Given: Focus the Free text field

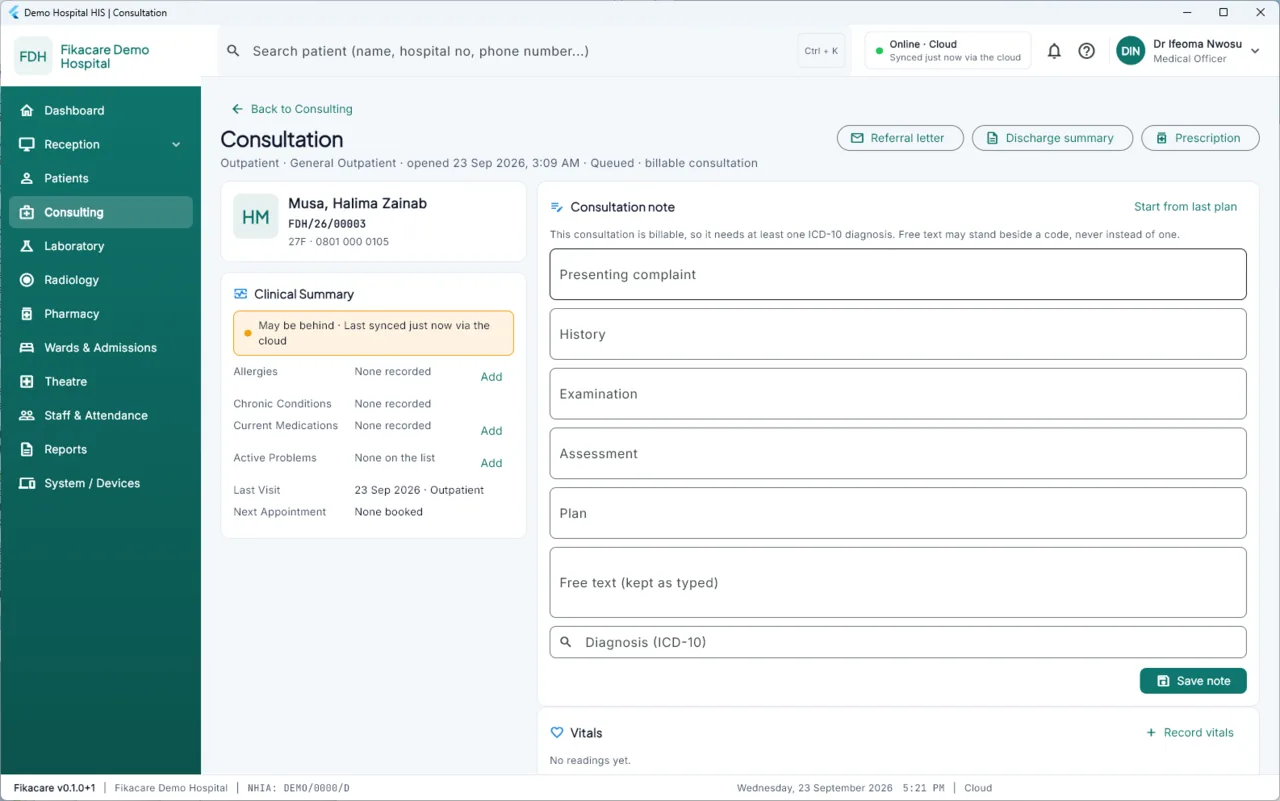Looking at the screenshot, I should [898, 583].
